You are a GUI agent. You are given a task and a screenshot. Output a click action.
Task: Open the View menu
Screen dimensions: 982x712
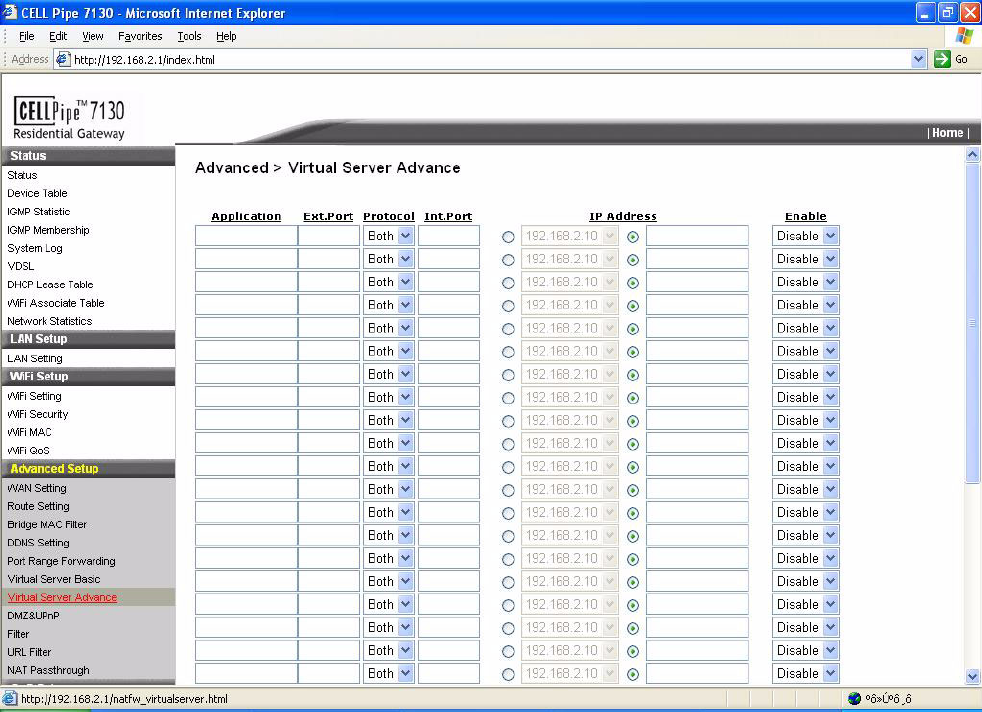click(93, 36)
